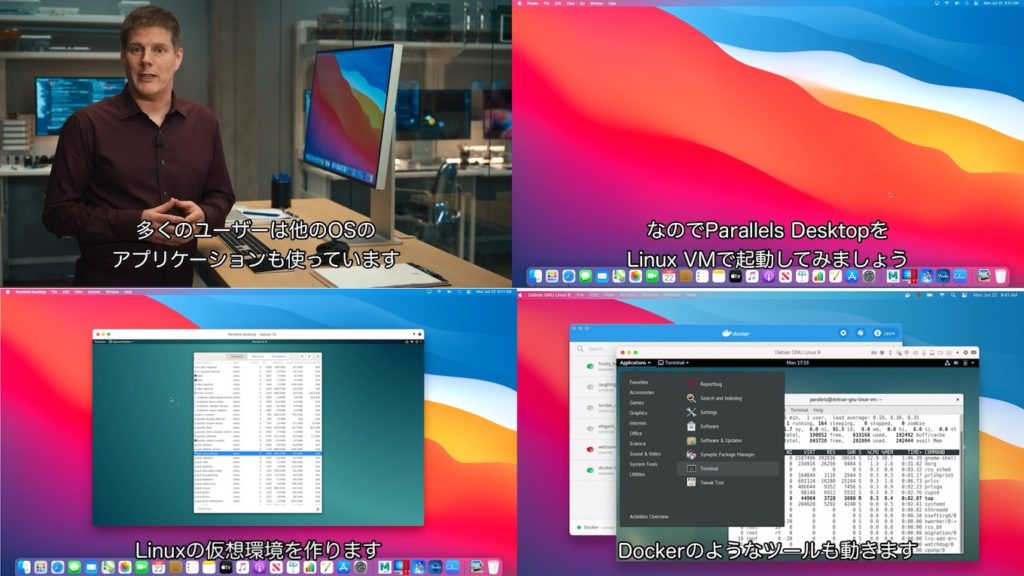This screenshot has width=1024, height=576.
Task: Click the Docker running status at window bottom
Action: (x=596, y=527)
